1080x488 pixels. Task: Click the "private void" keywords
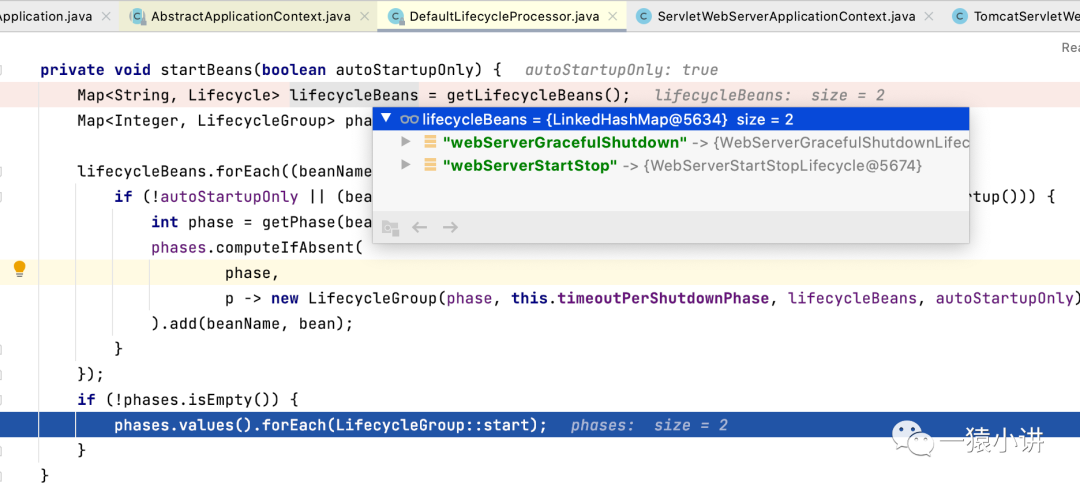[96, 70]
